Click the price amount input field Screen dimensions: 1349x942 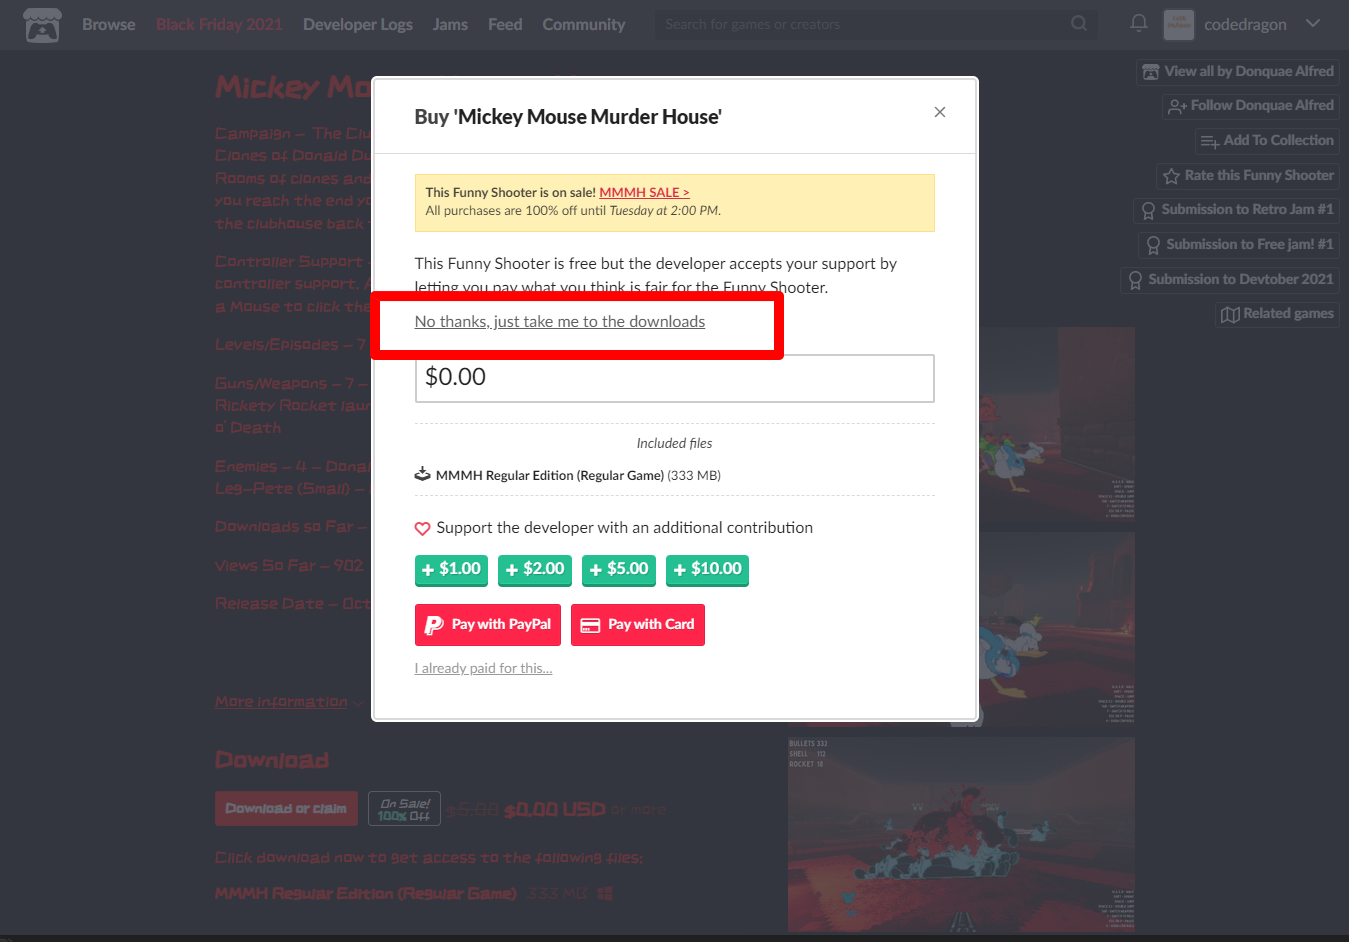[675, 378]
